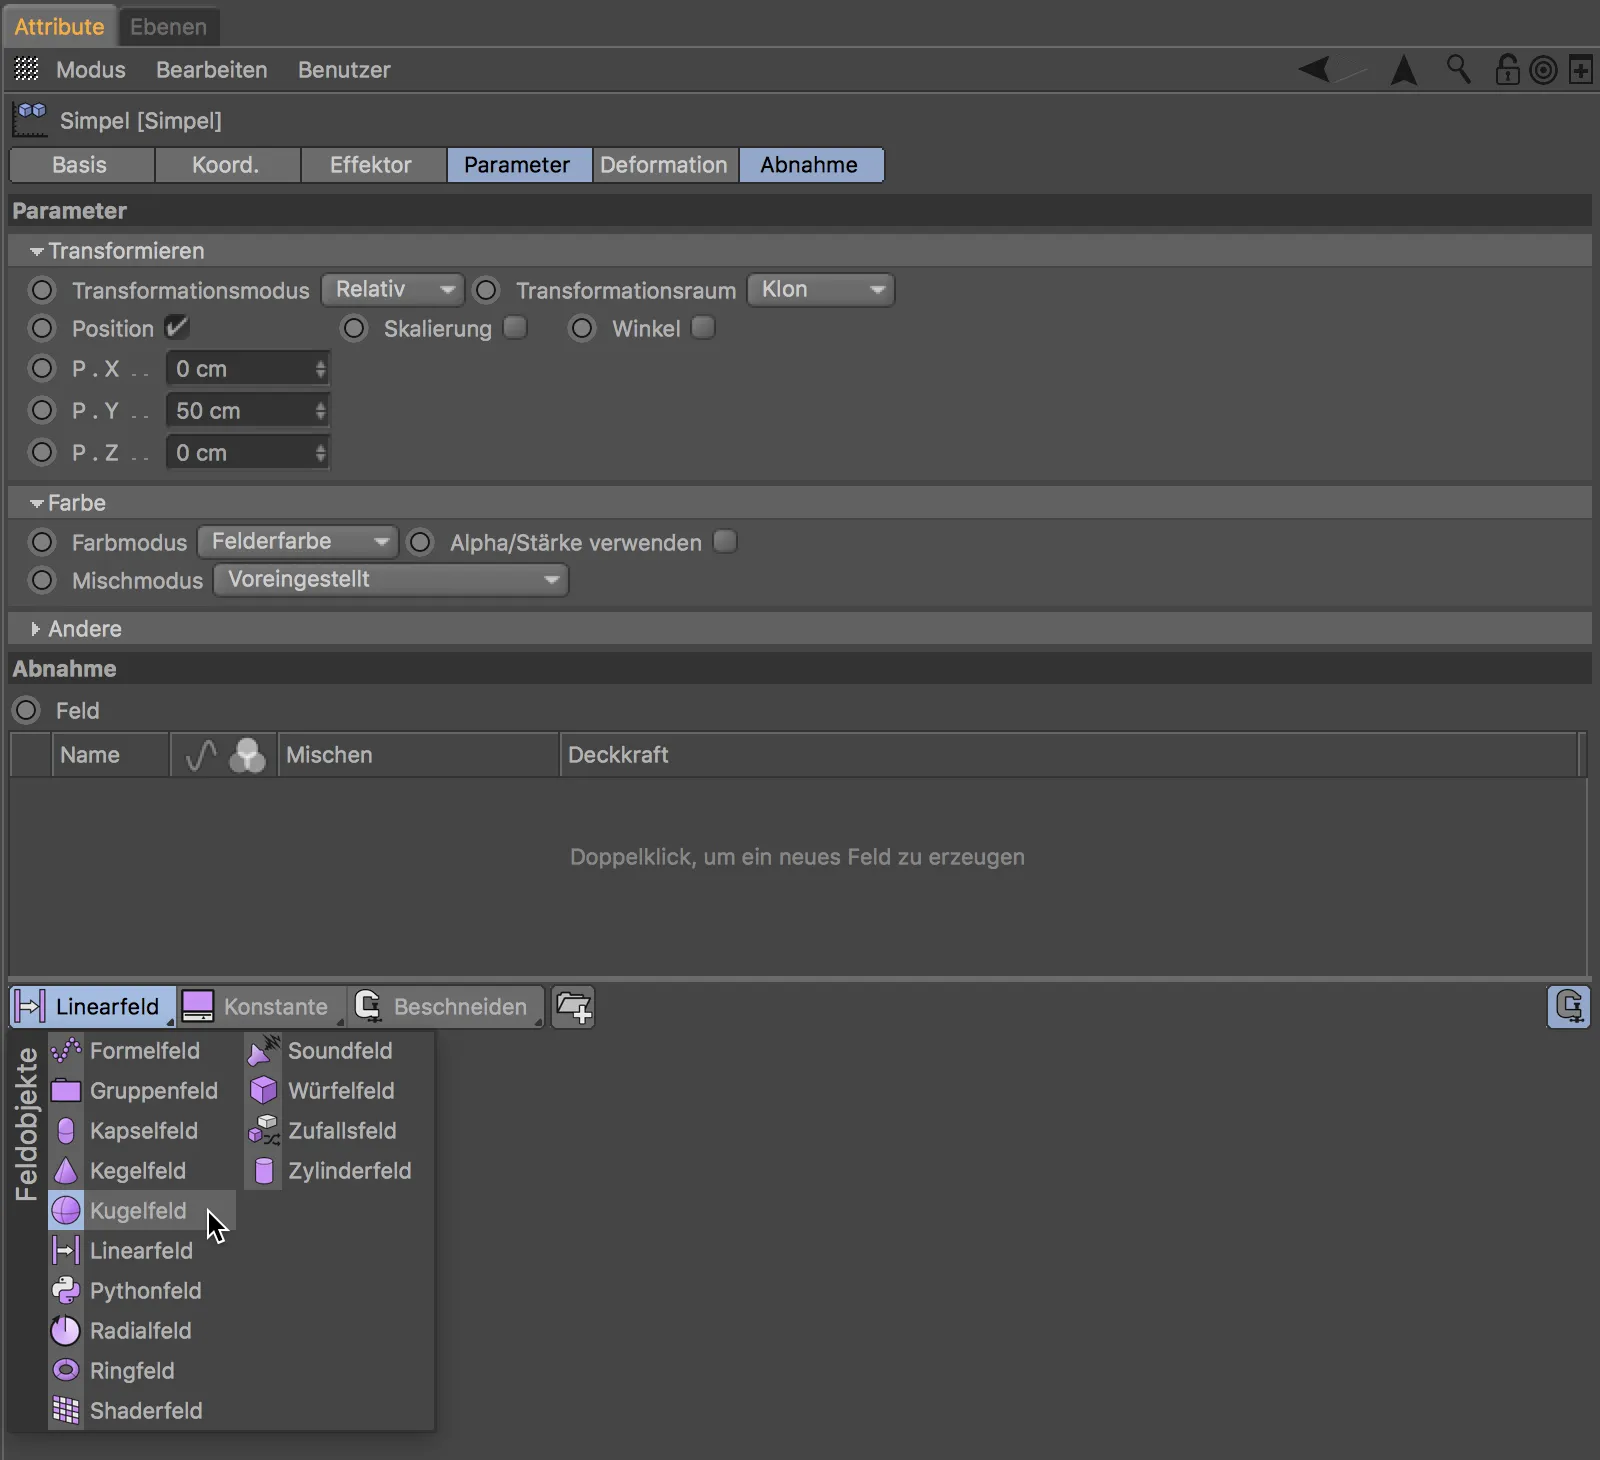Switch to the Basis tab

[81, 165]
